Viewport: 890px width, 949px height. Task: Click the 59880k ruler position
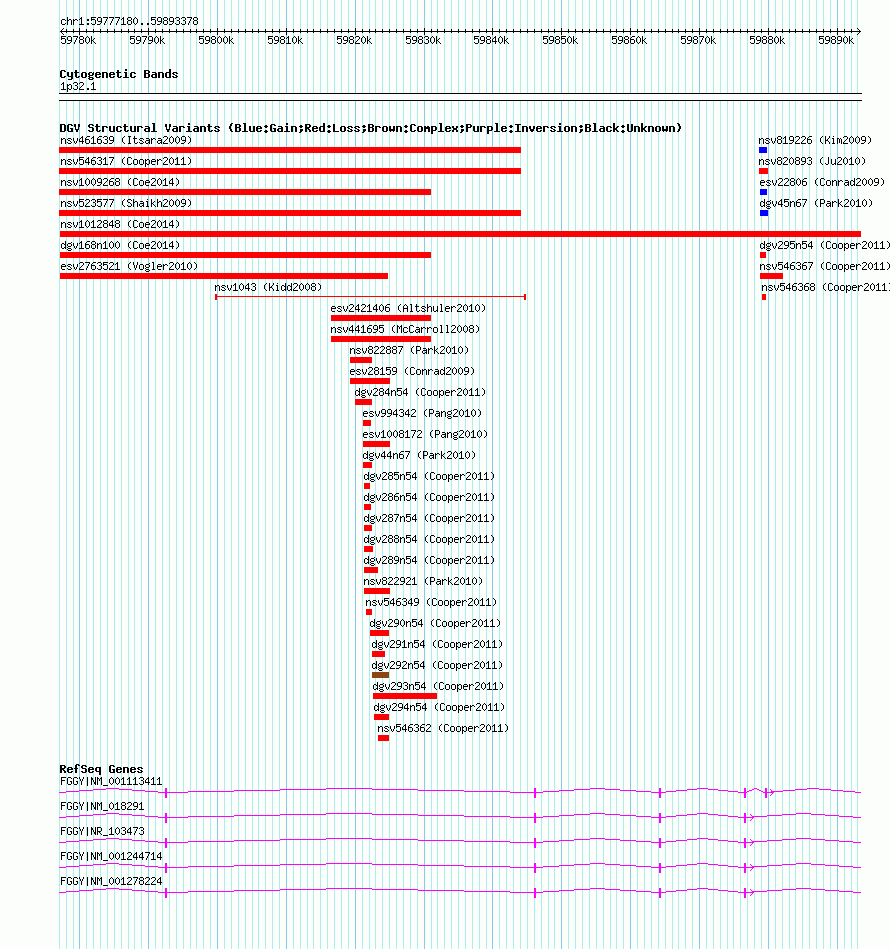(x=767, y=41)
